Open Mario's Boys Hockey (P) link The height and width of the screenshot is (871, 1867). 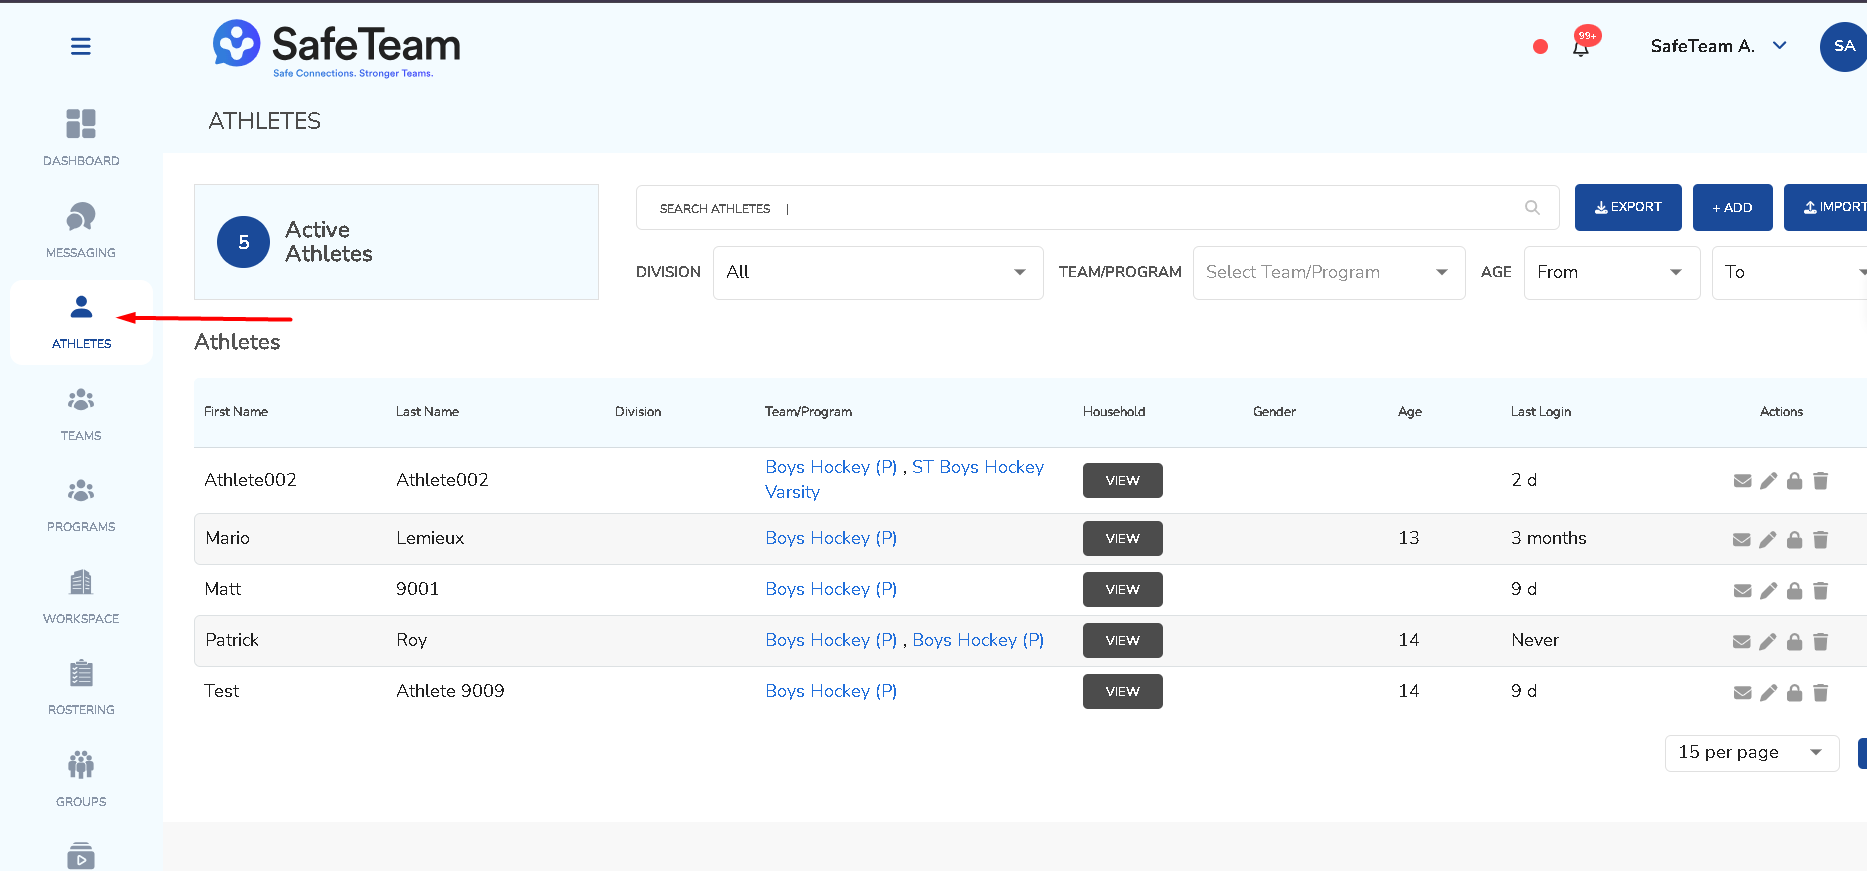pos(831,538)
